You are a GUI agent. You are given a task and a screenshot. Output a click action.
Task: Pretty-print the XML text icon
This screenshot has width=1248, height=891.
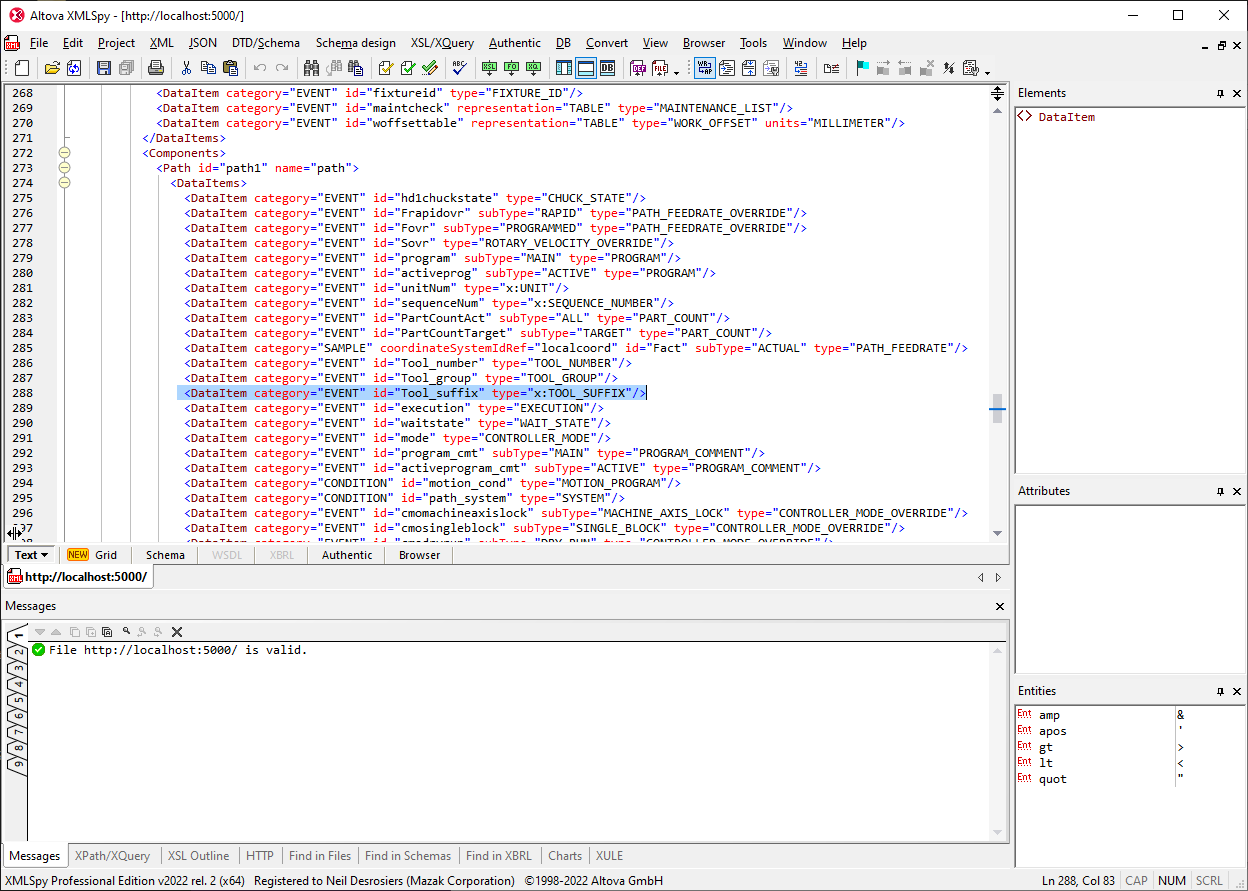[x=726, y=68]
